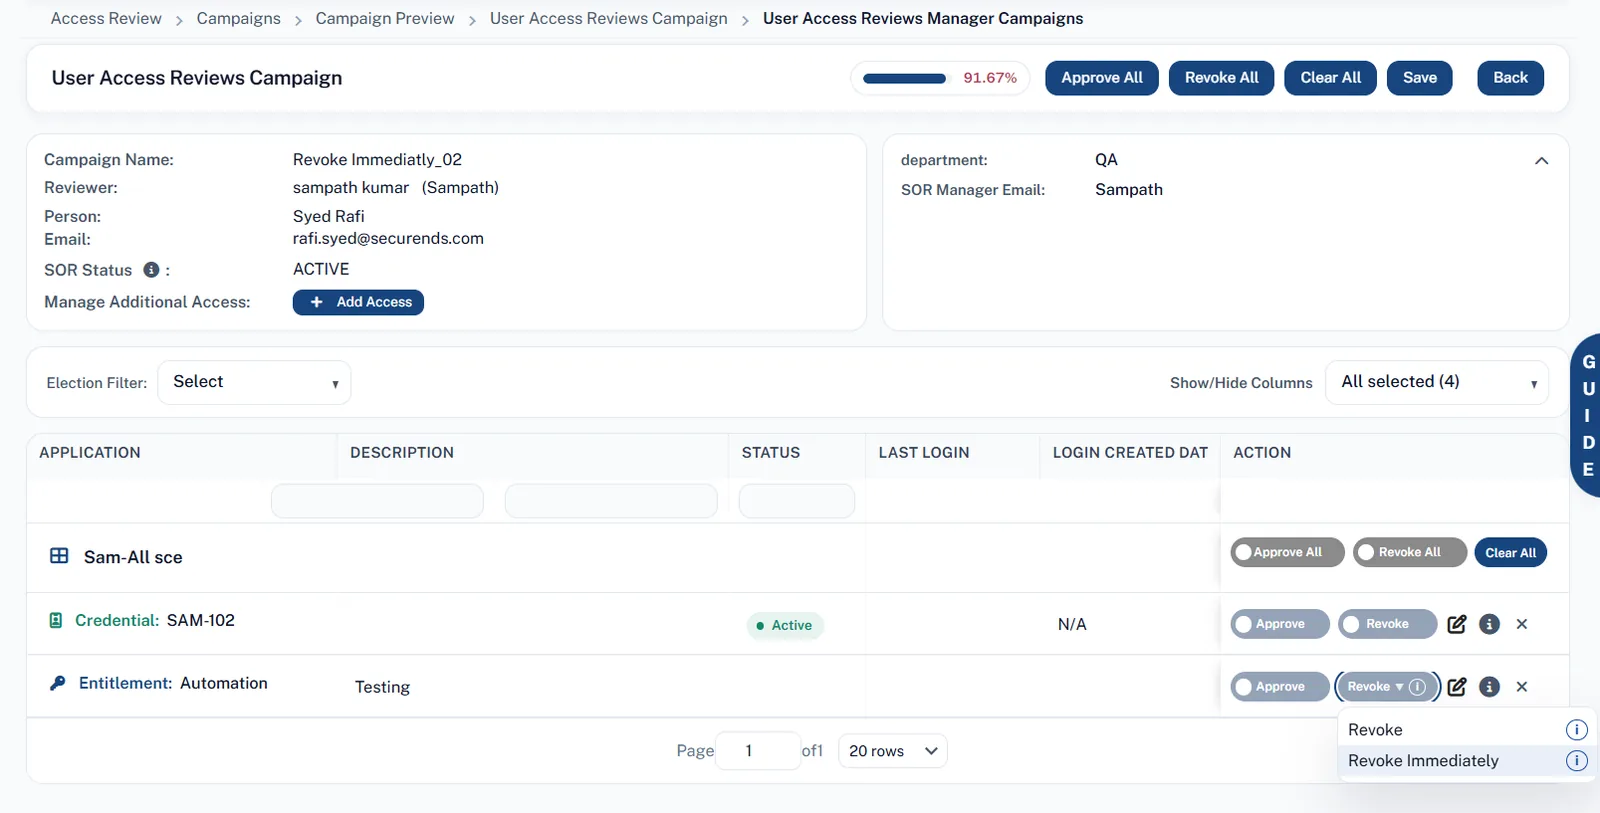The height and width of the screenshot is (813, 1600).
Task: Click the Add Access button
Action: click(x=358, y=302)
